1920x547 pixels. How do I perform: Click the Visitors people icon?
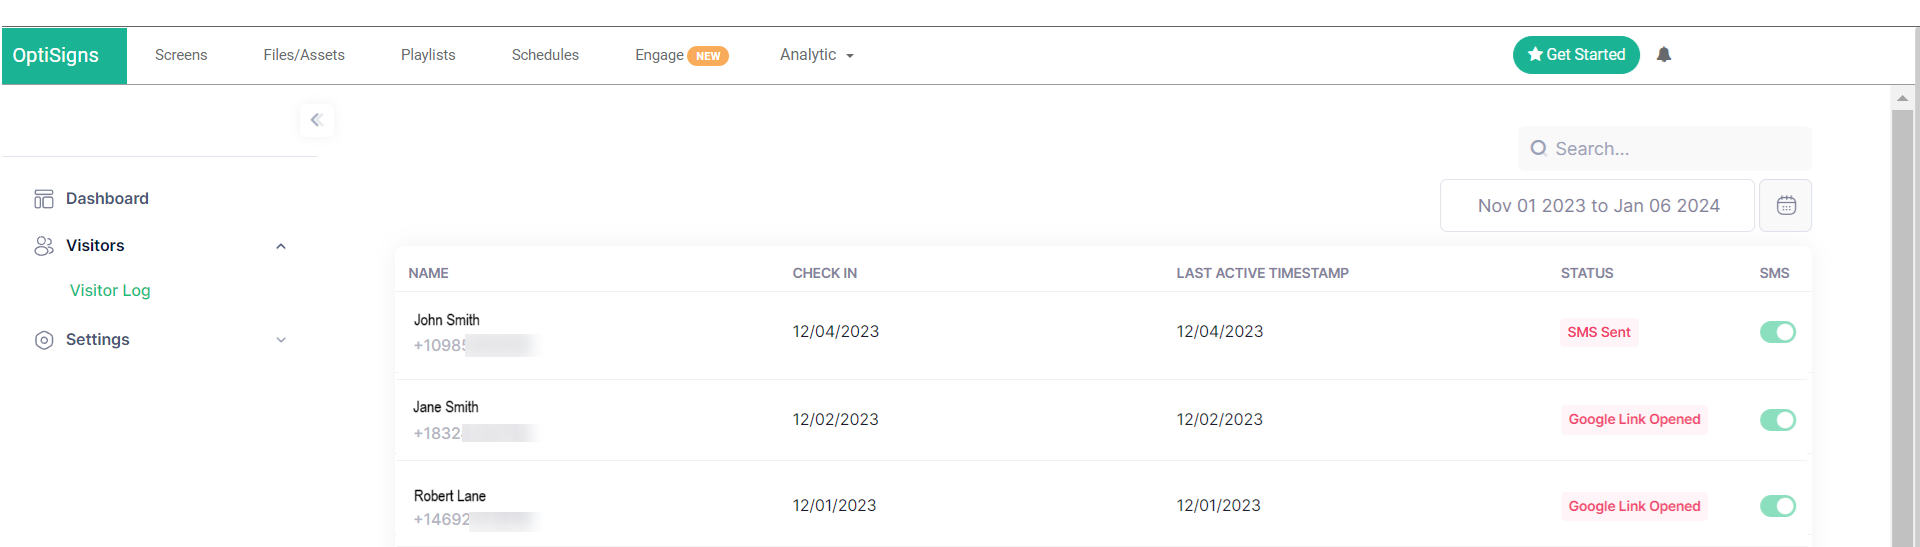point(44,246)
